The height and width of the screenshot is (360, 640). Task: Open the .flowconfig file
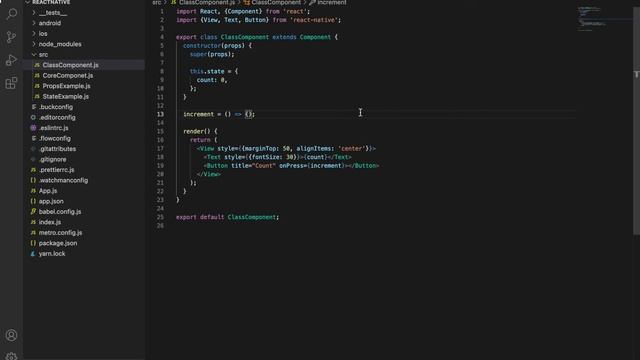click(x=55, y=138)
